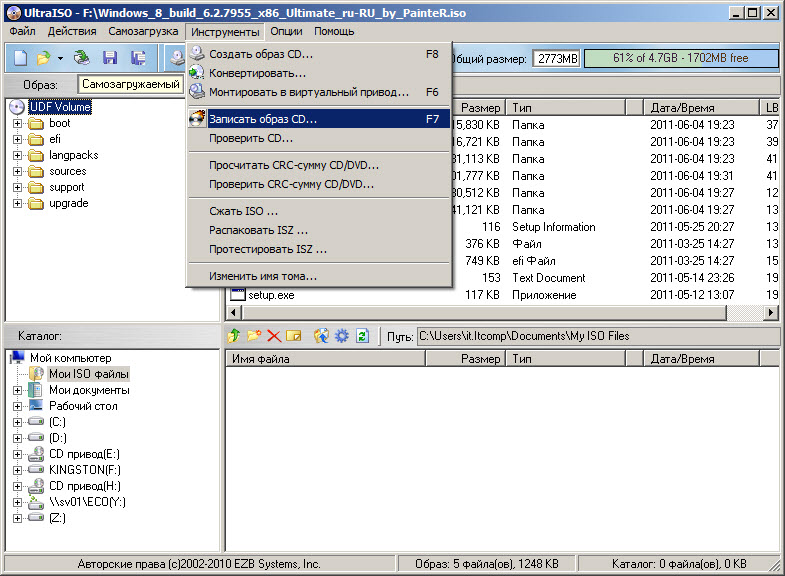
Task: Choose Записать образ CD menu entry
Action: pos(319,119)
